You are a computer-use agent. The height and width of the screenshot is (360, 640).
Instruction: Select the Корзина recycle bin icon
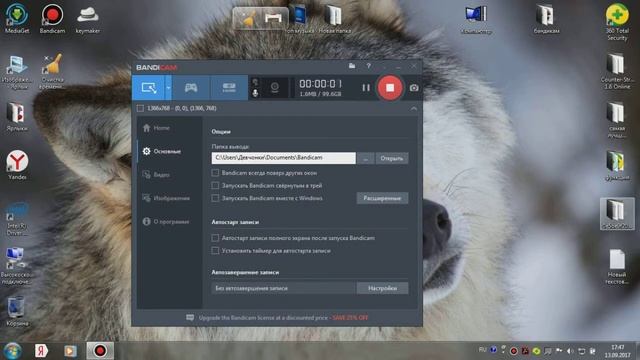[17, 311]
